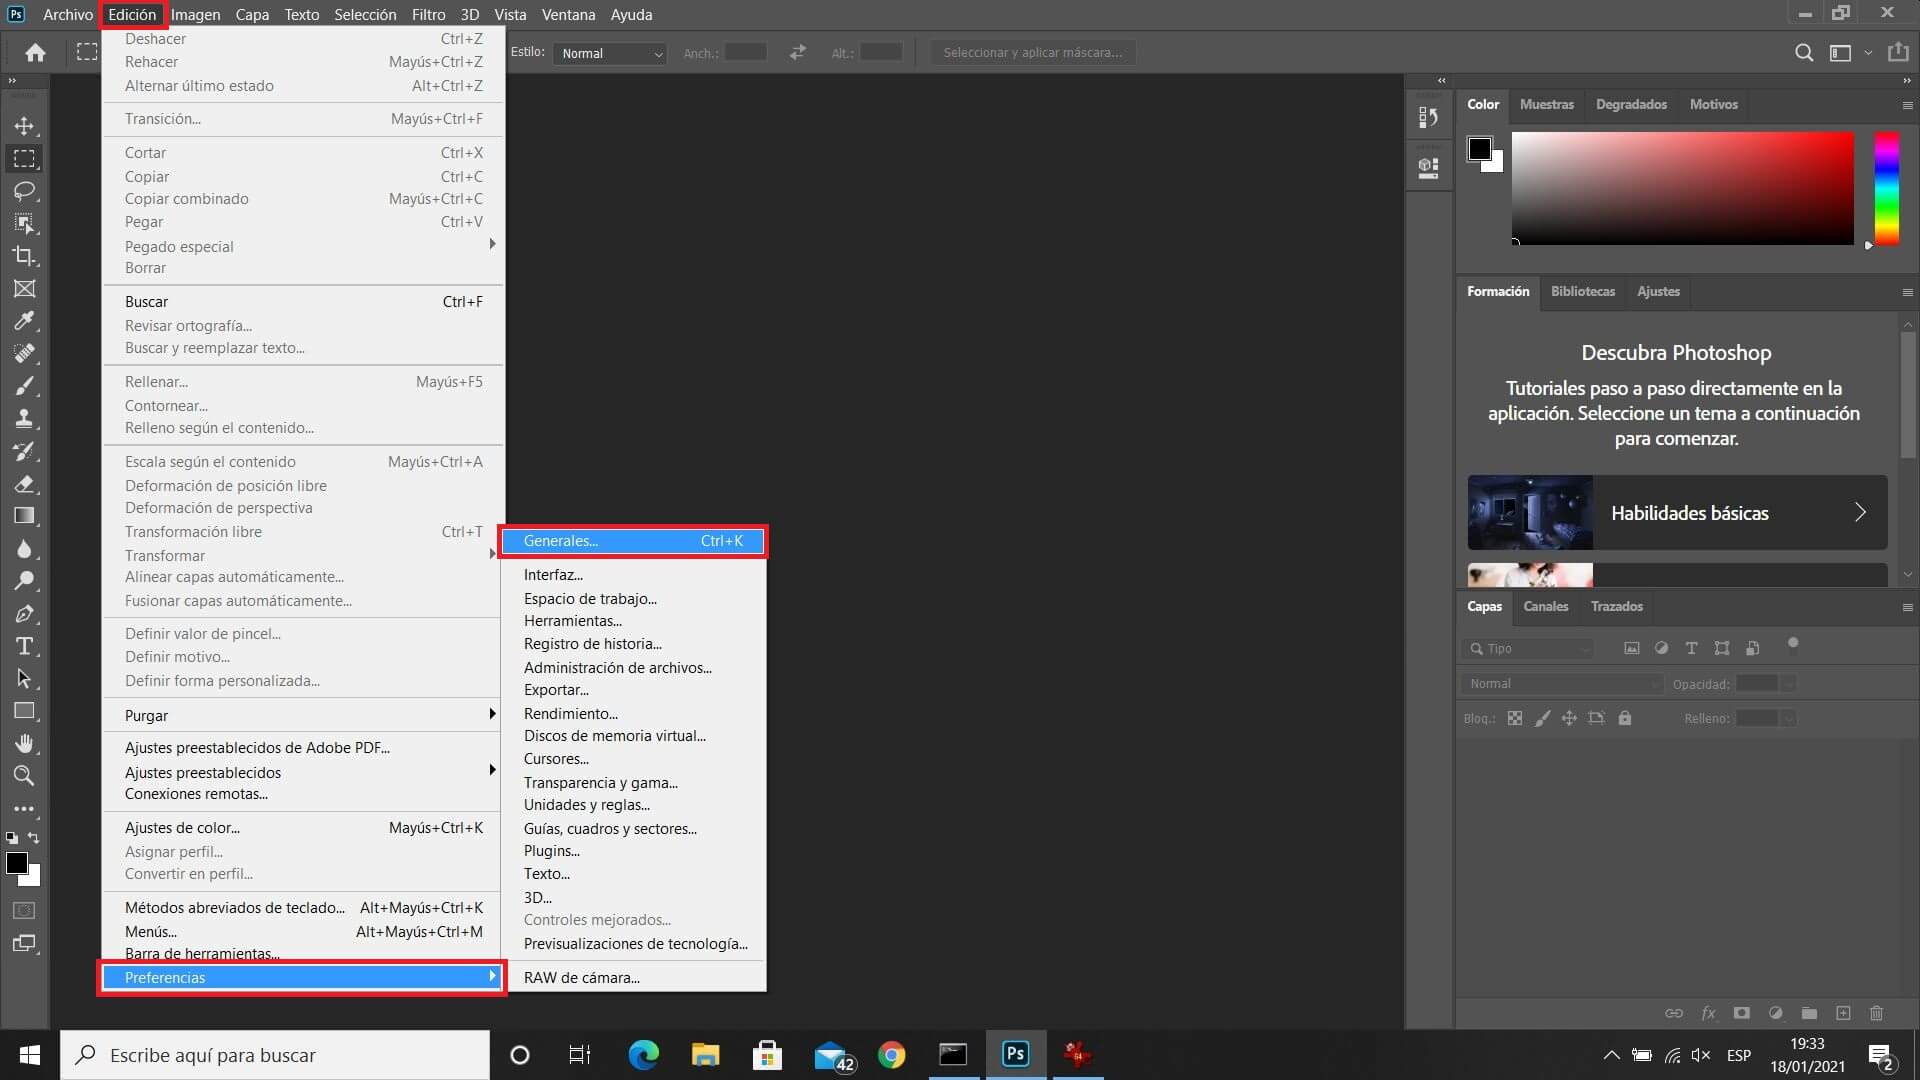
Task: Select the Move tool
Action: (x=24, y=126)
